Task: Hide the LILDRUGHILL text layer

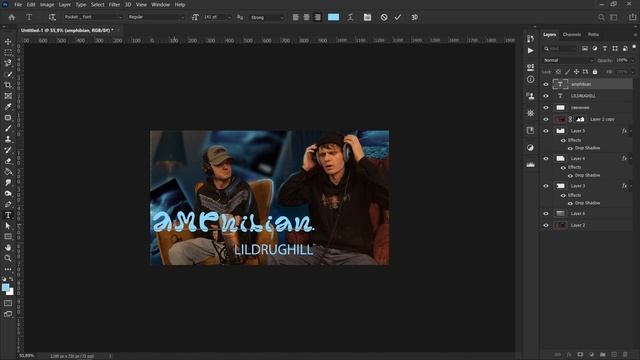Action: 546,96
